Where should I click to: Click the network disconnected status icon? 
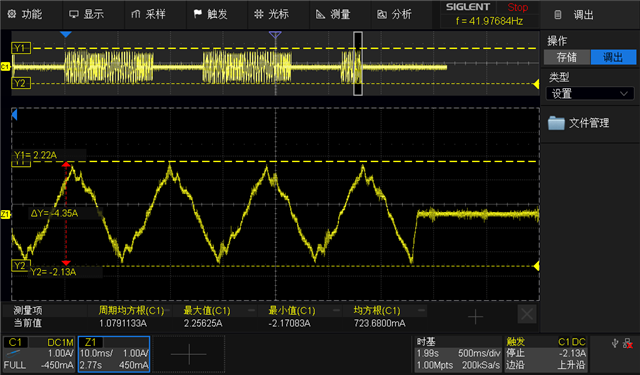[x=628, y=344]
